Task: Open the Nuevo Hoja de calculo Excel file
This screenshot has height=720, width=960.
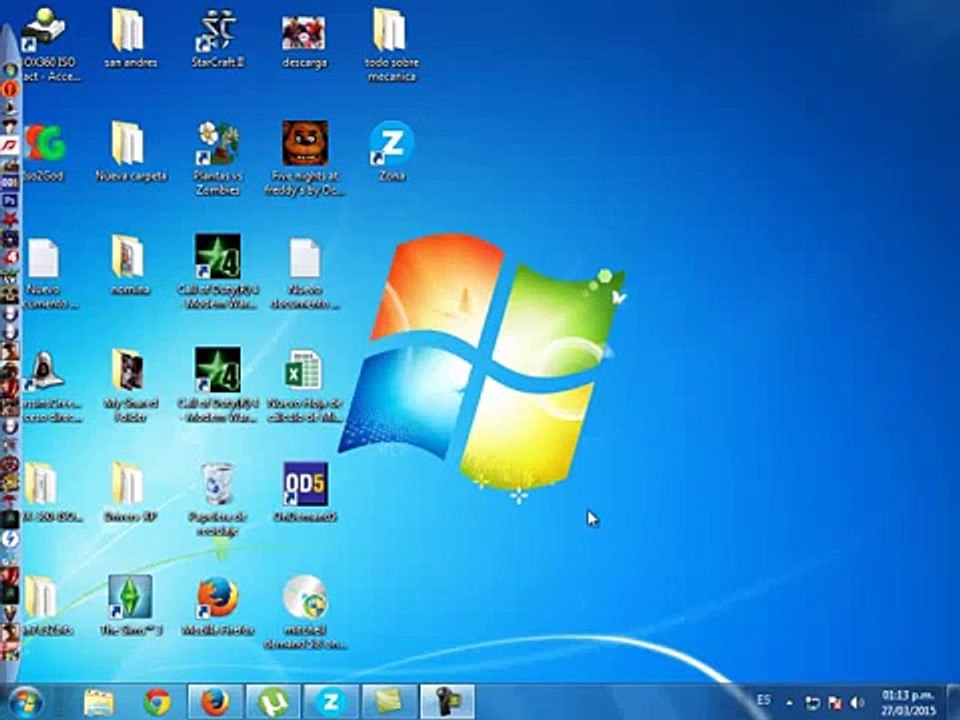Action: click(x=305, y=386)
